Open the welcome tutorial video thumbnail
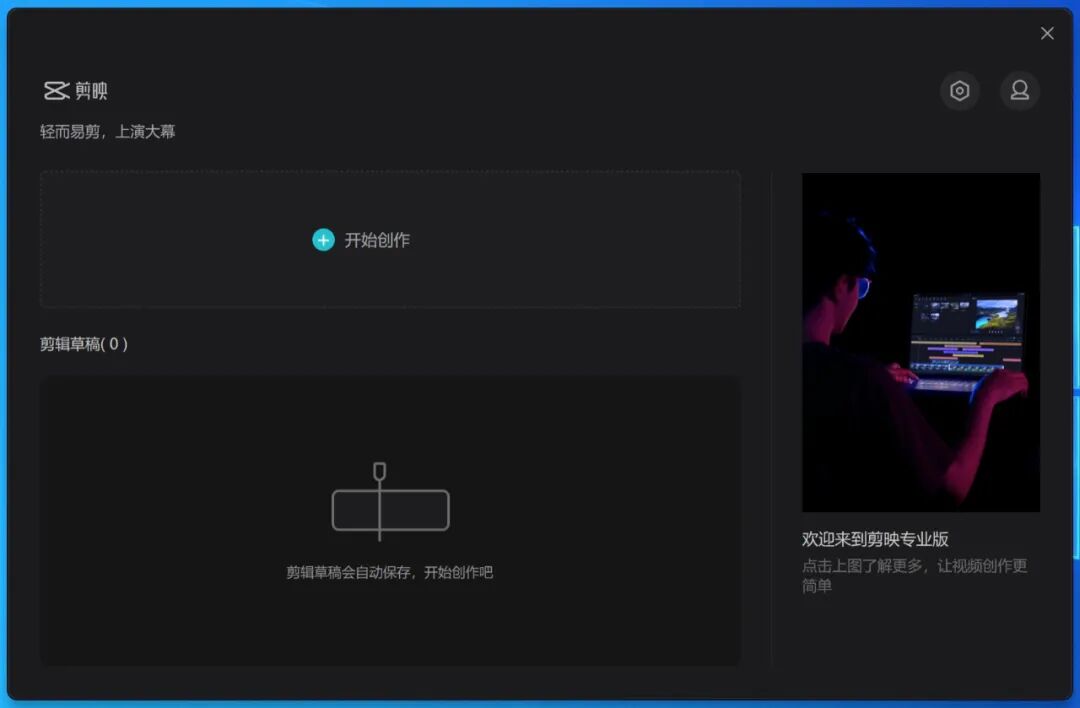This screenshot has width=1080, height=708. click(x=920, y=341)
